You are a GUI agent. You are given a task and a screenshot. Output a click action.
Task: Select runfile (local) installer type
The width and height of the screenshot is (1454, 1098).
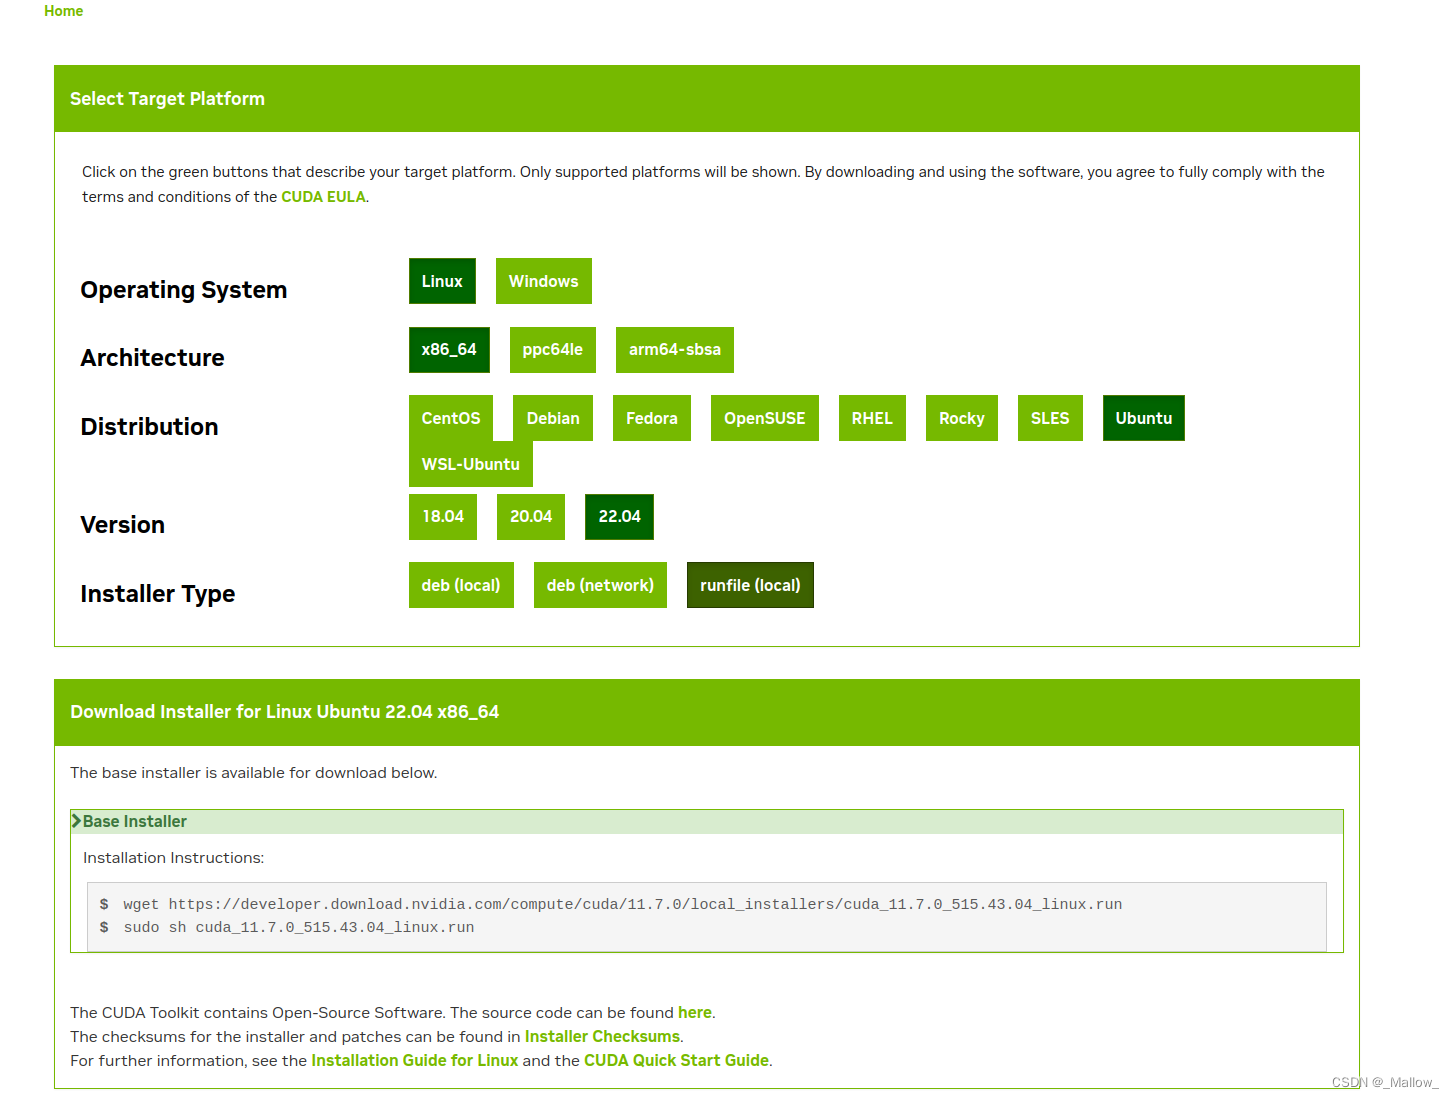(750, 585)
